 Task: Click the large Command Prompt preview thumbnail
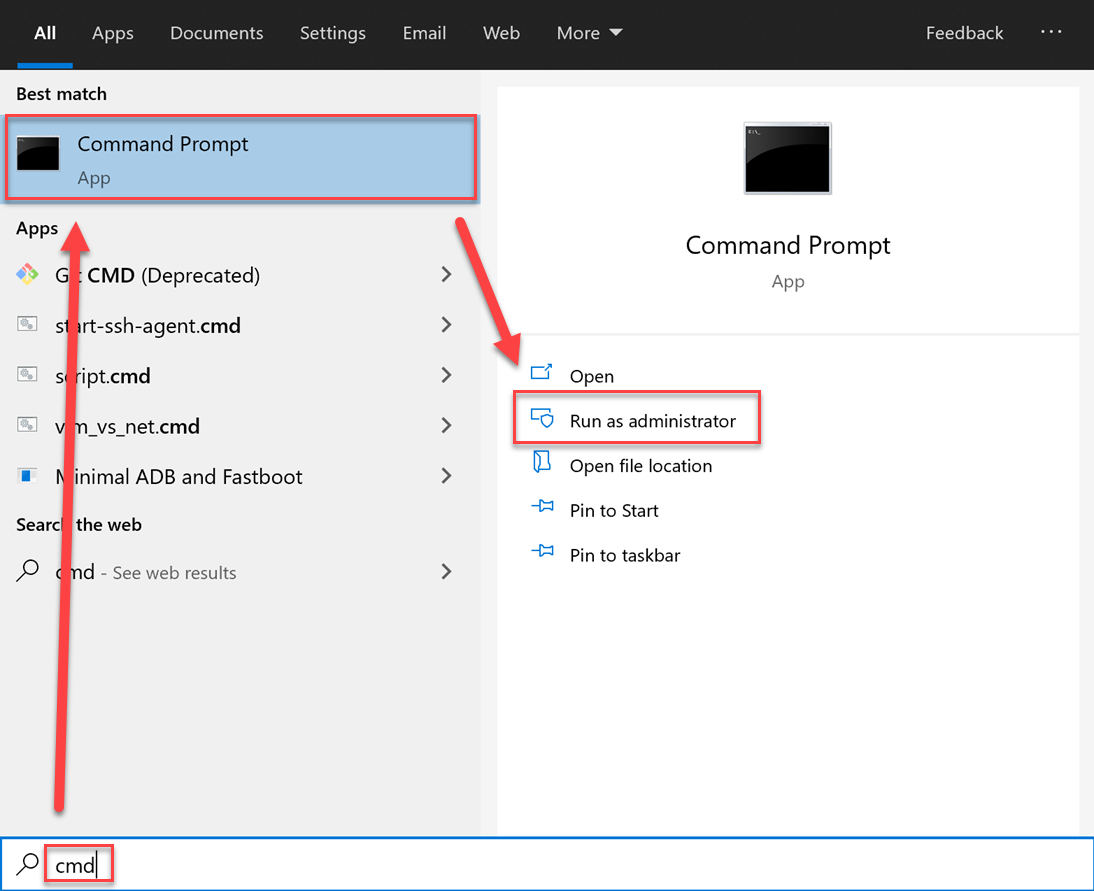pos(787,158)
